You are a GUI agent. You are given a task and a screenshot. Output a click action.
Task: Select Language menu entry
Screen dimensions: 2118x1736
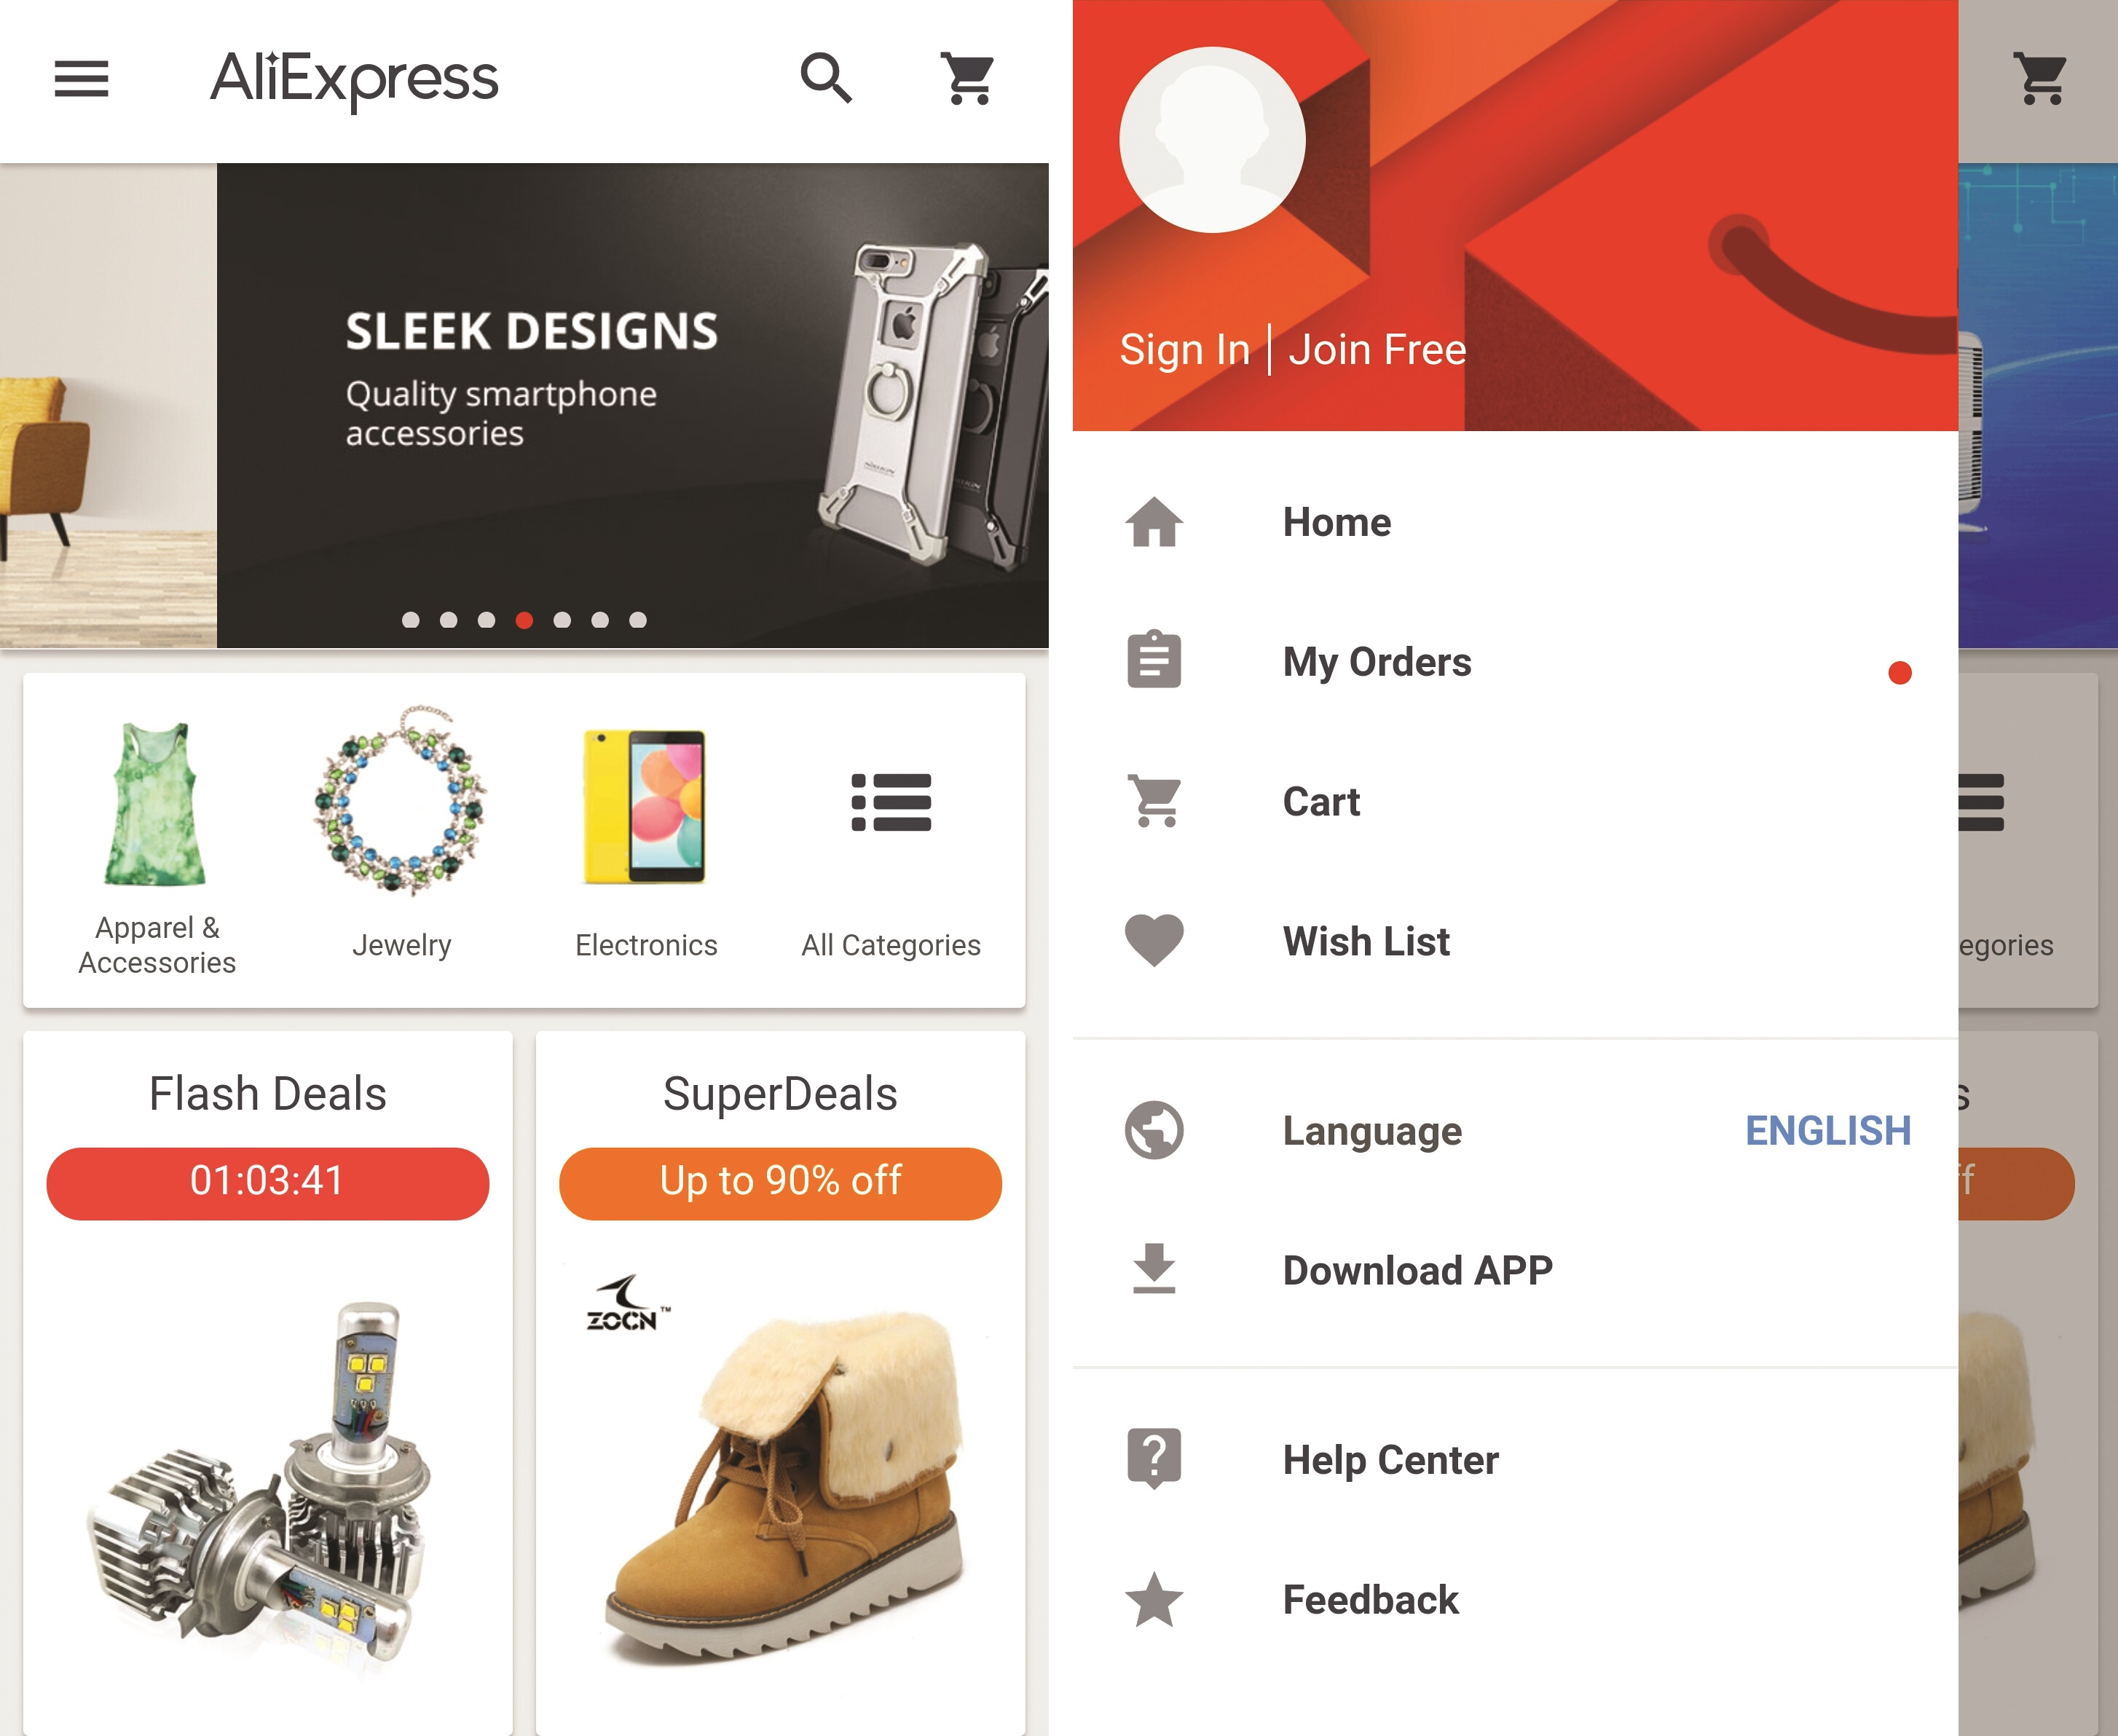point(1515,1130)
